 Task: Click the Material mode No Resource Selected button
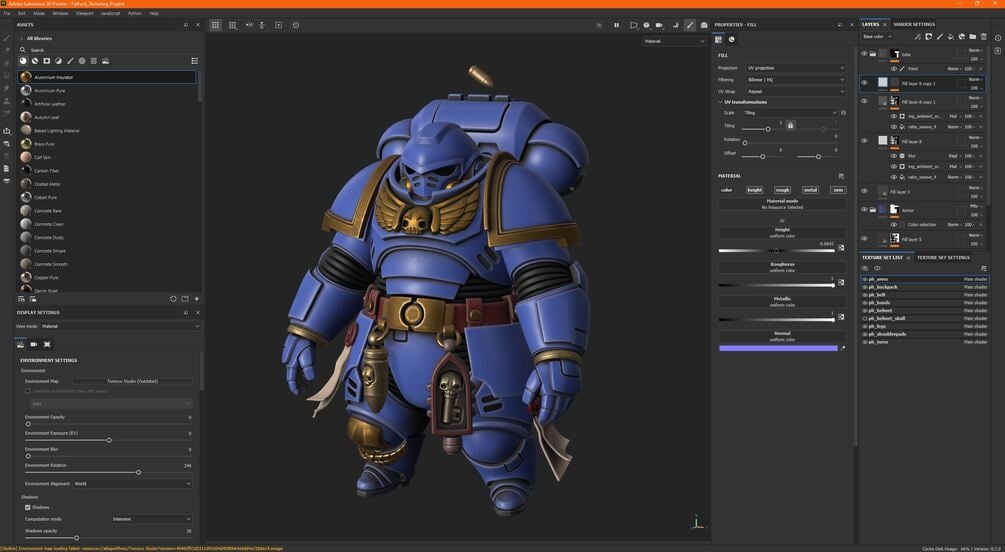point(782,204)
